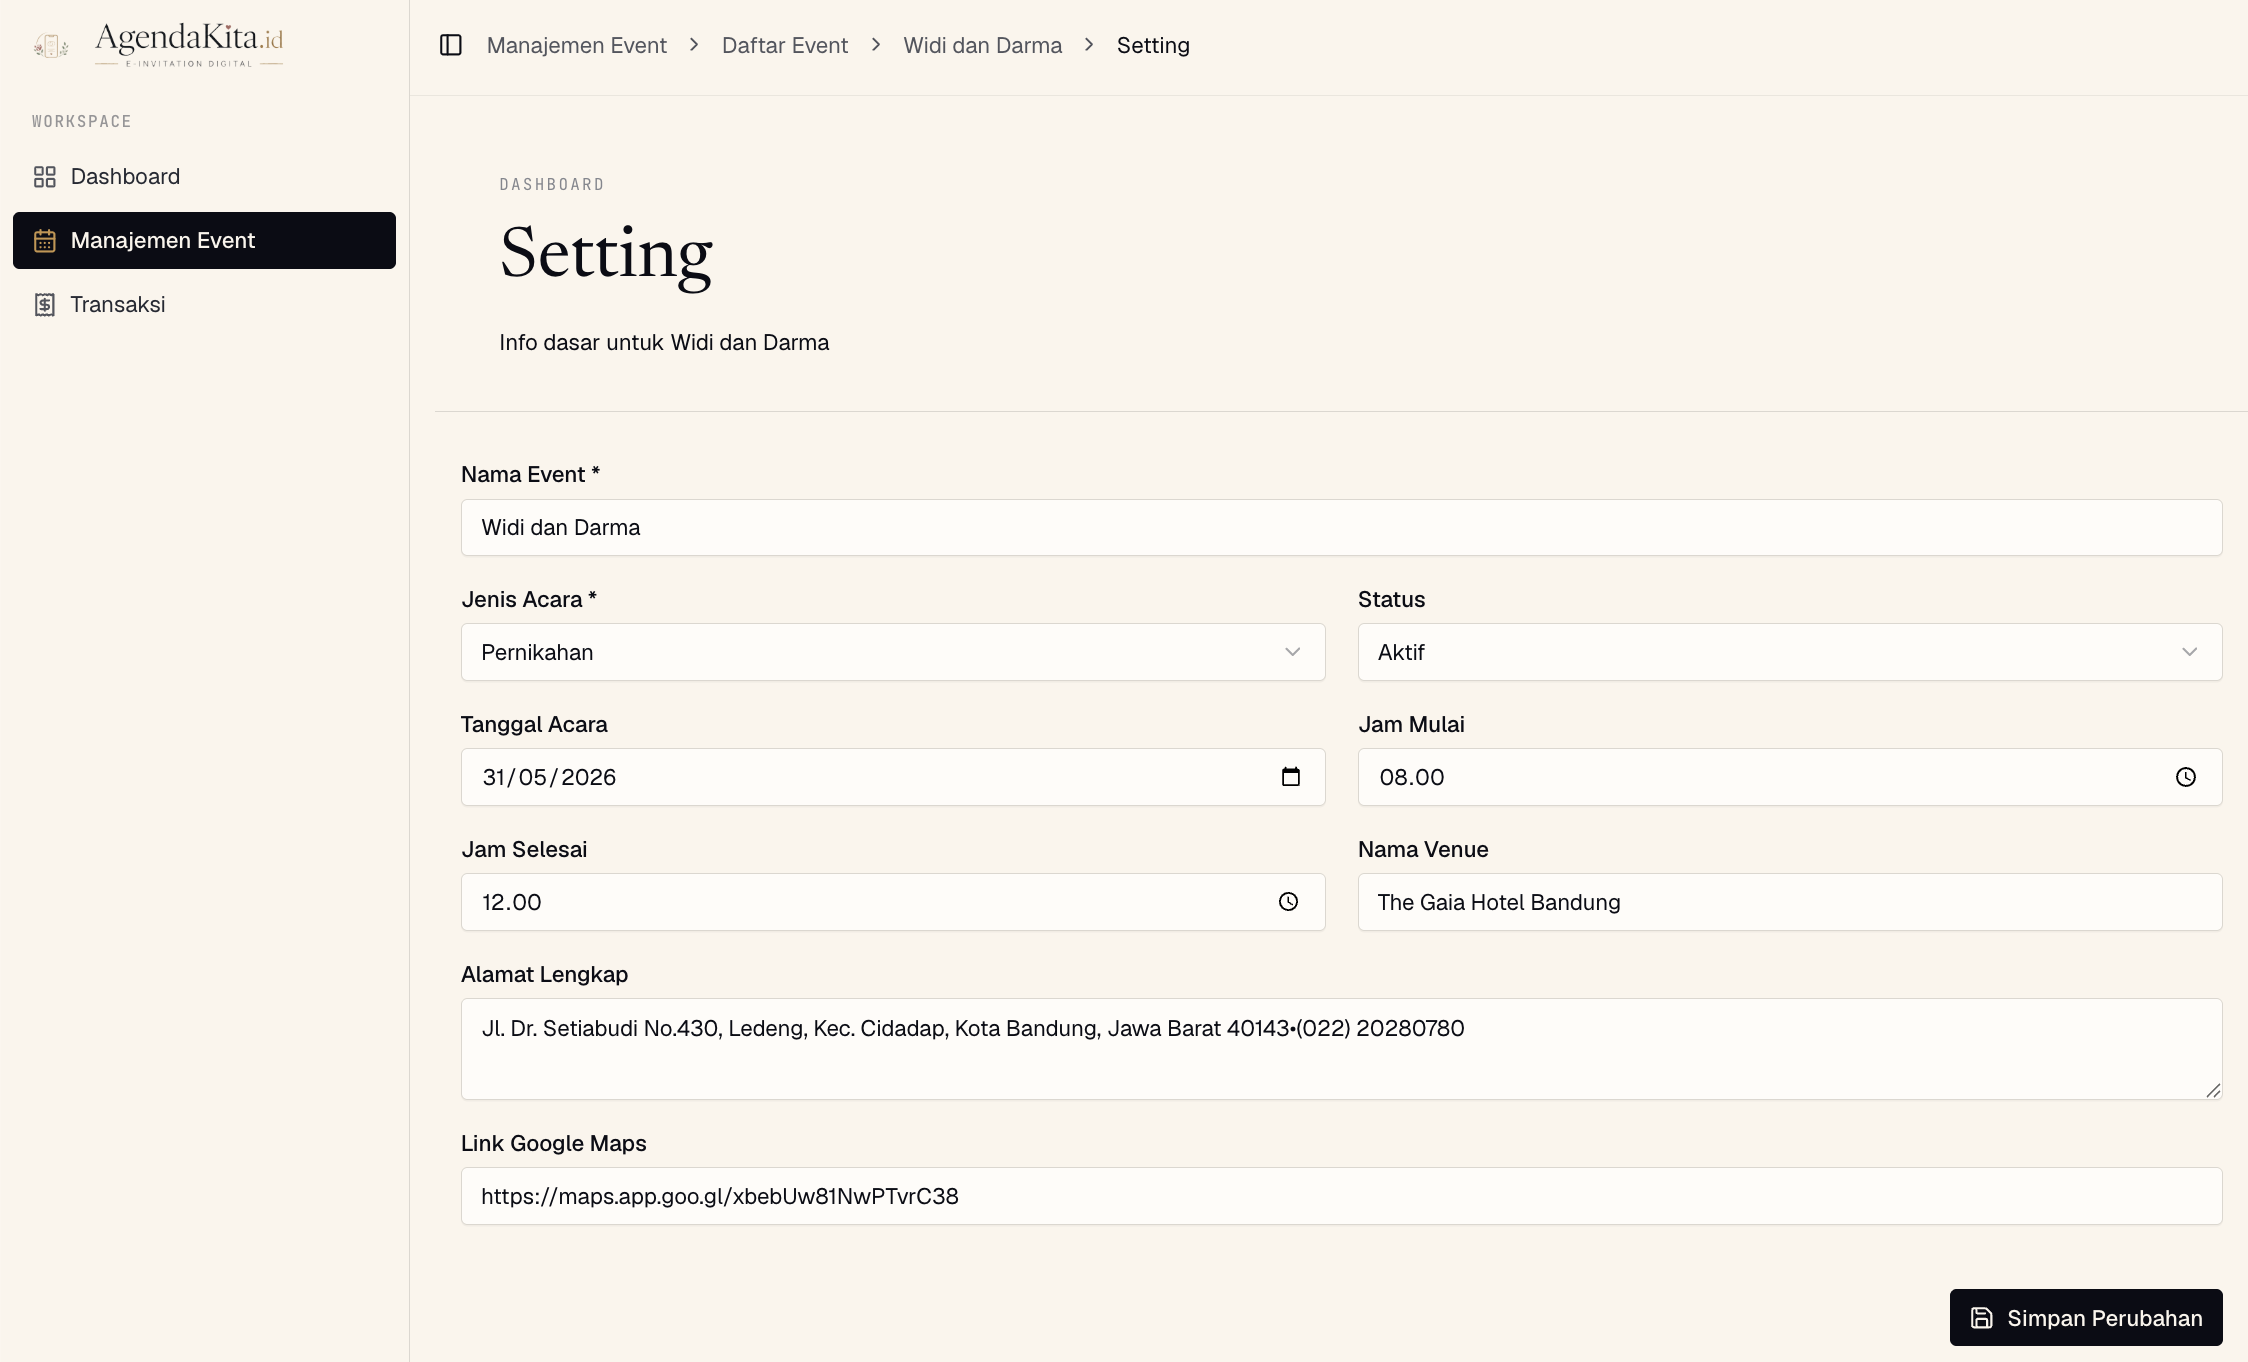Click the 'Jenis Acara *' label
Viewport: 2248px width, 1362px height.
pos(529,599)
